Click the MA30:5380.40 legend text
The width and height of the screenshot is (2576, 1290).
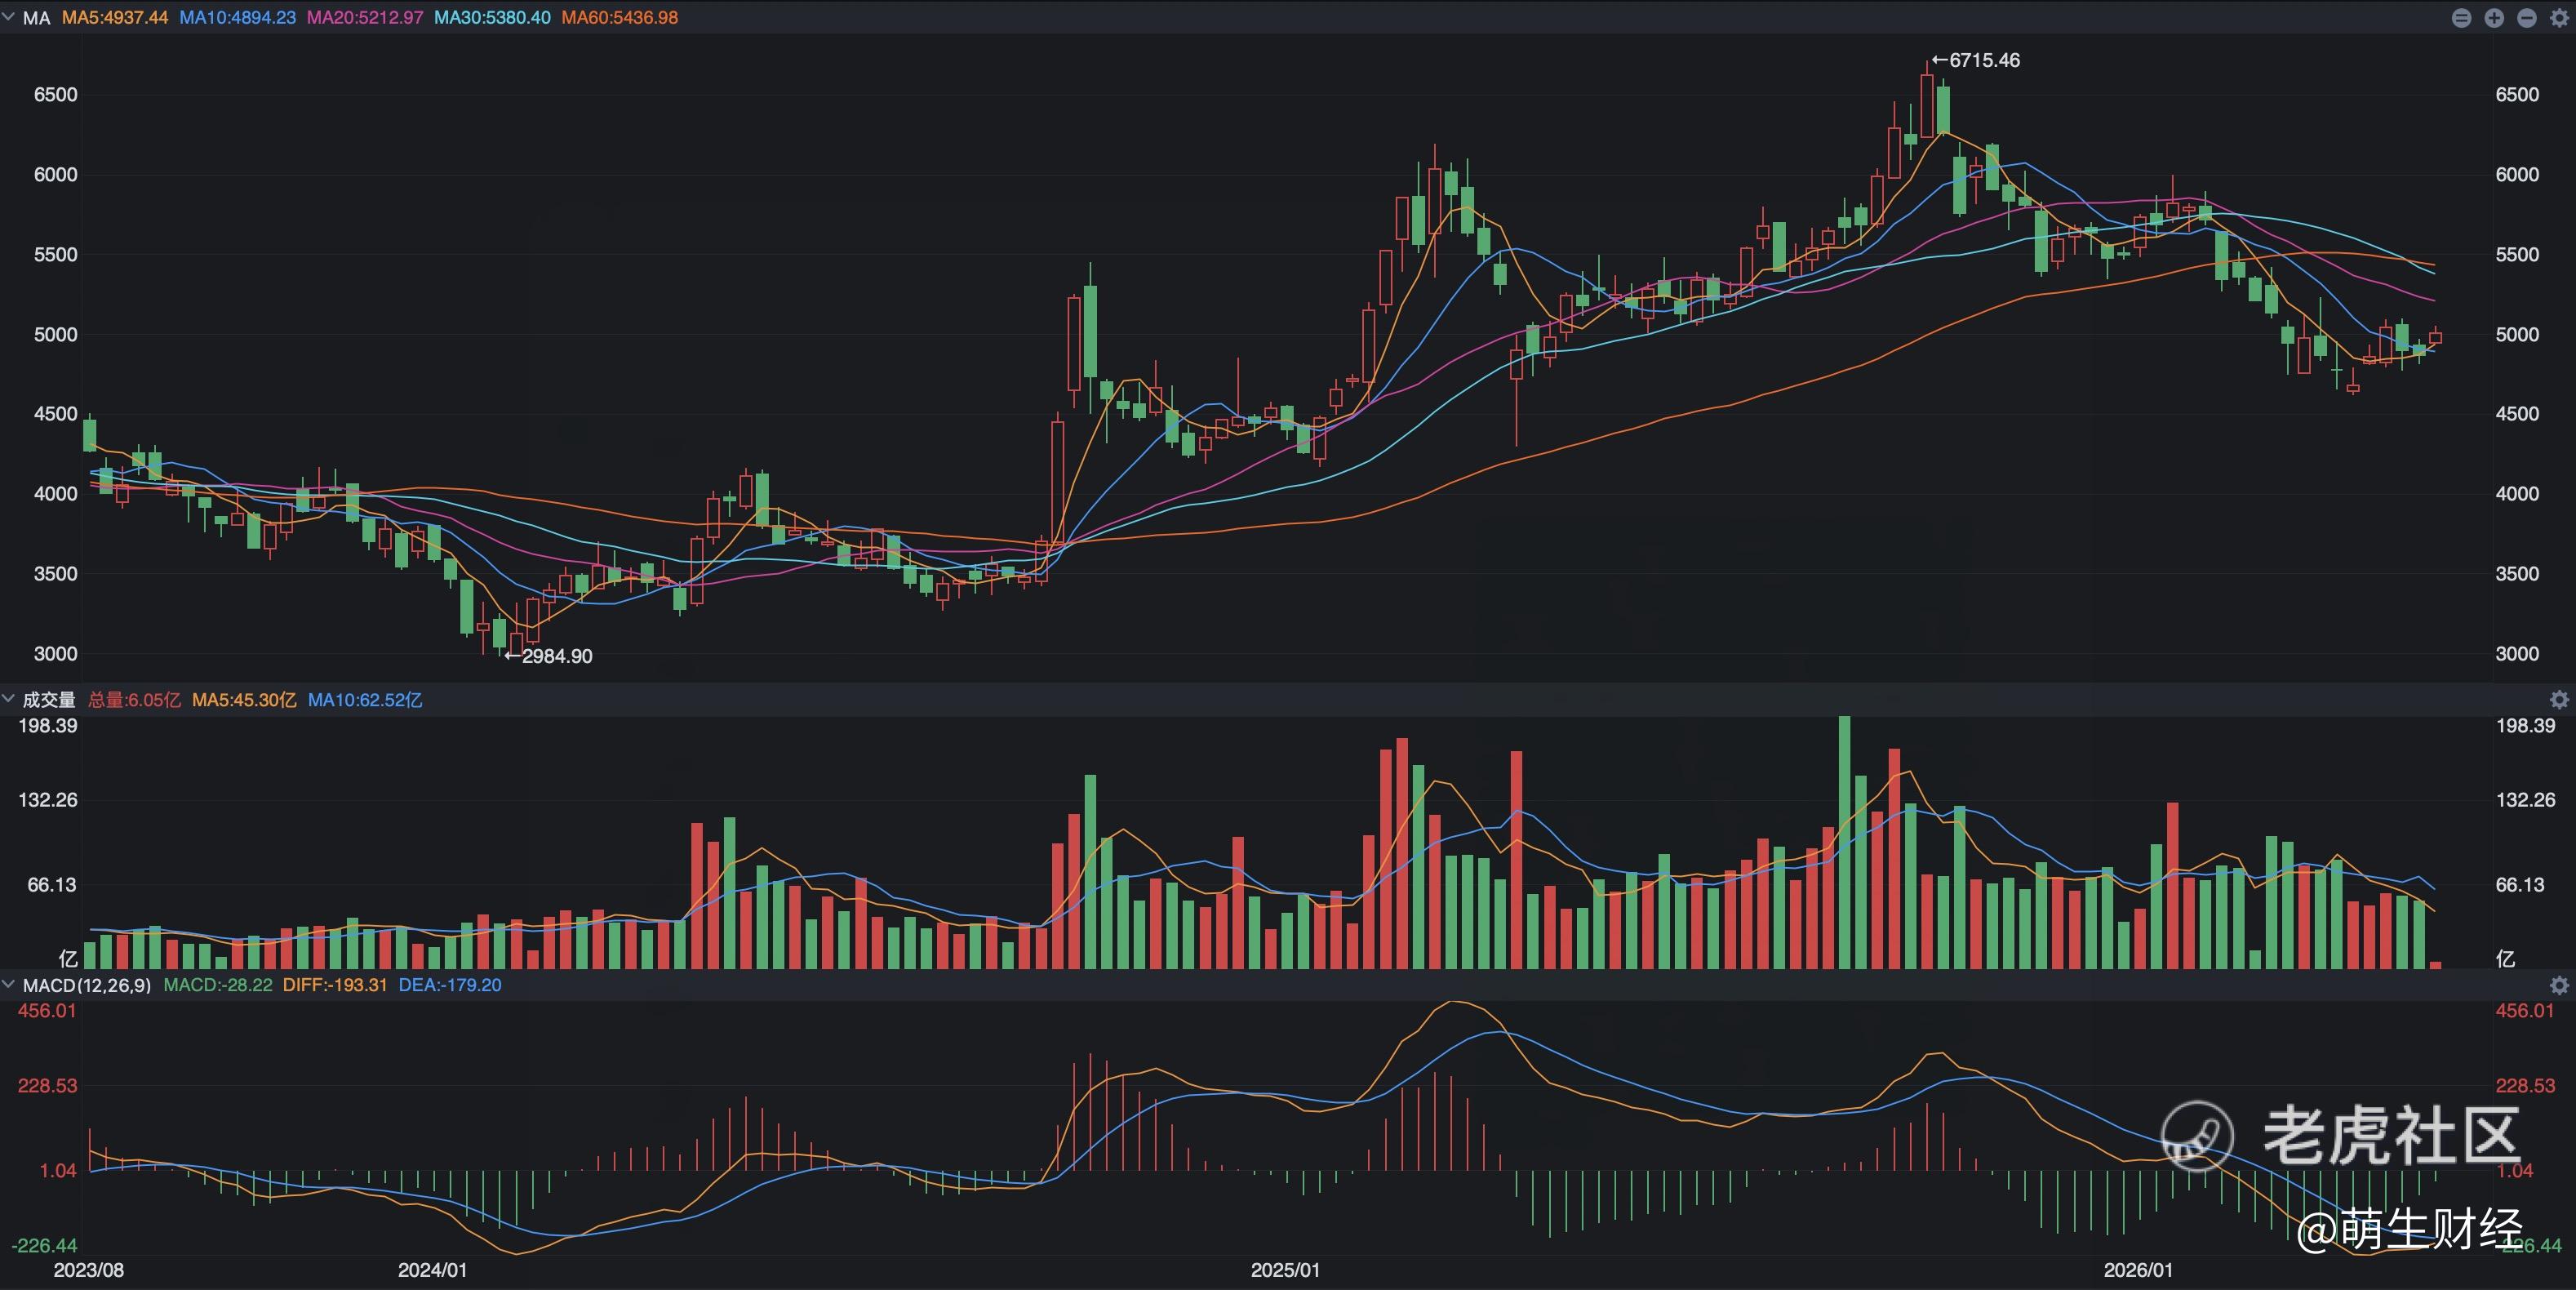493,18
